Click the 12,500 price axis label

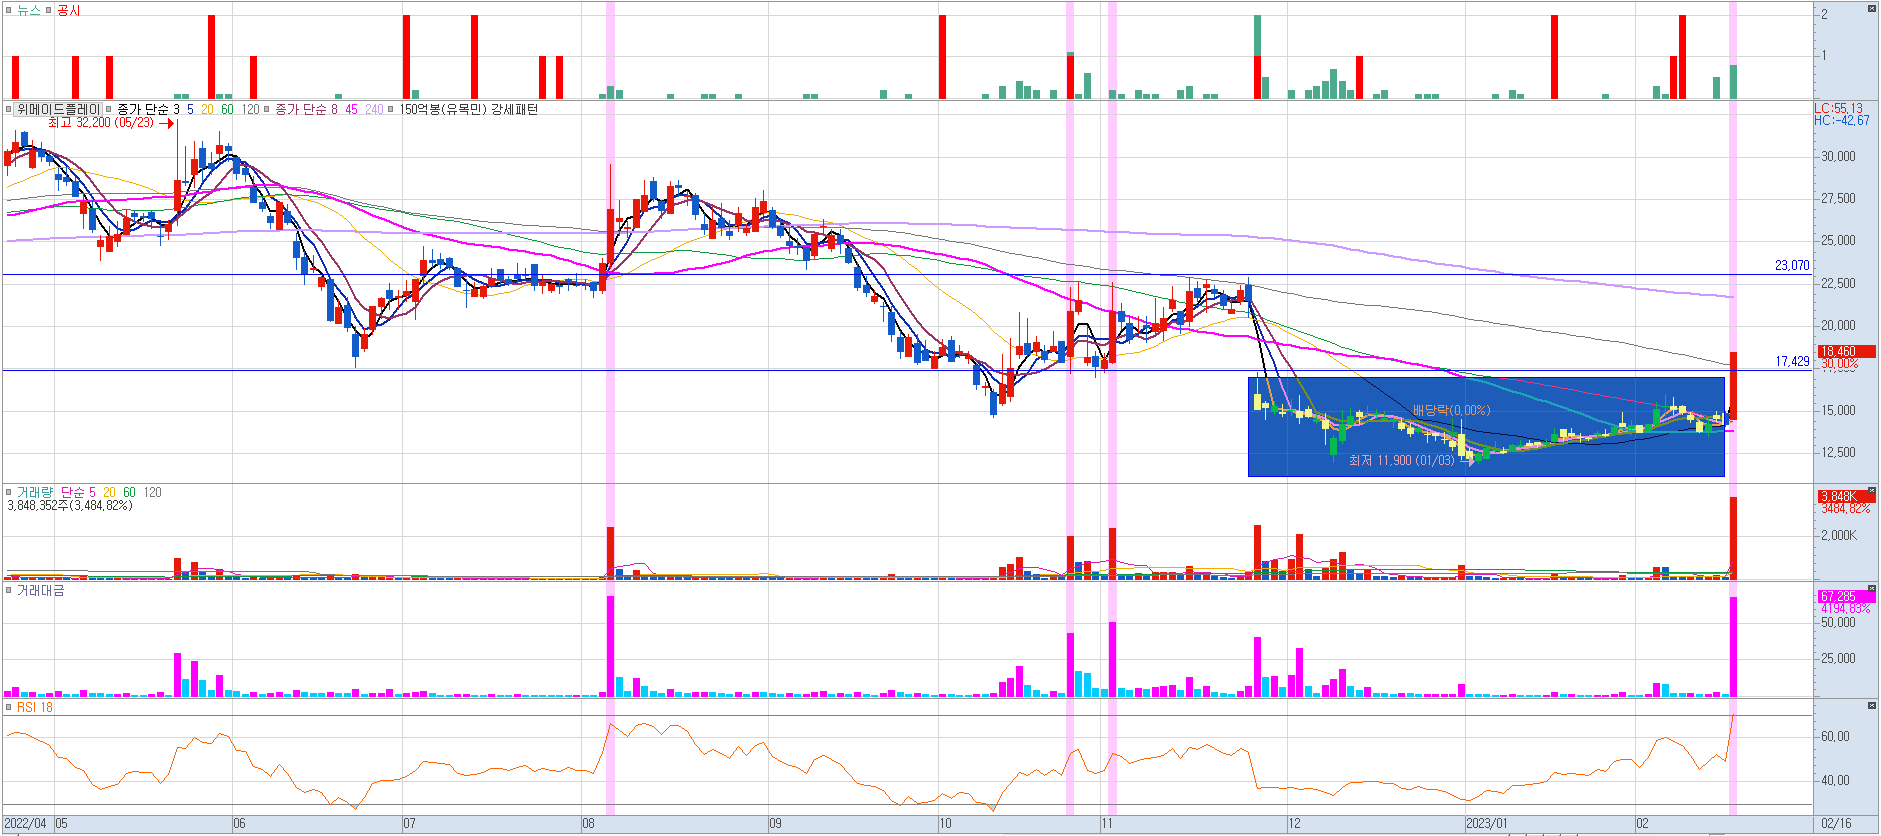tap(1838, 452)
